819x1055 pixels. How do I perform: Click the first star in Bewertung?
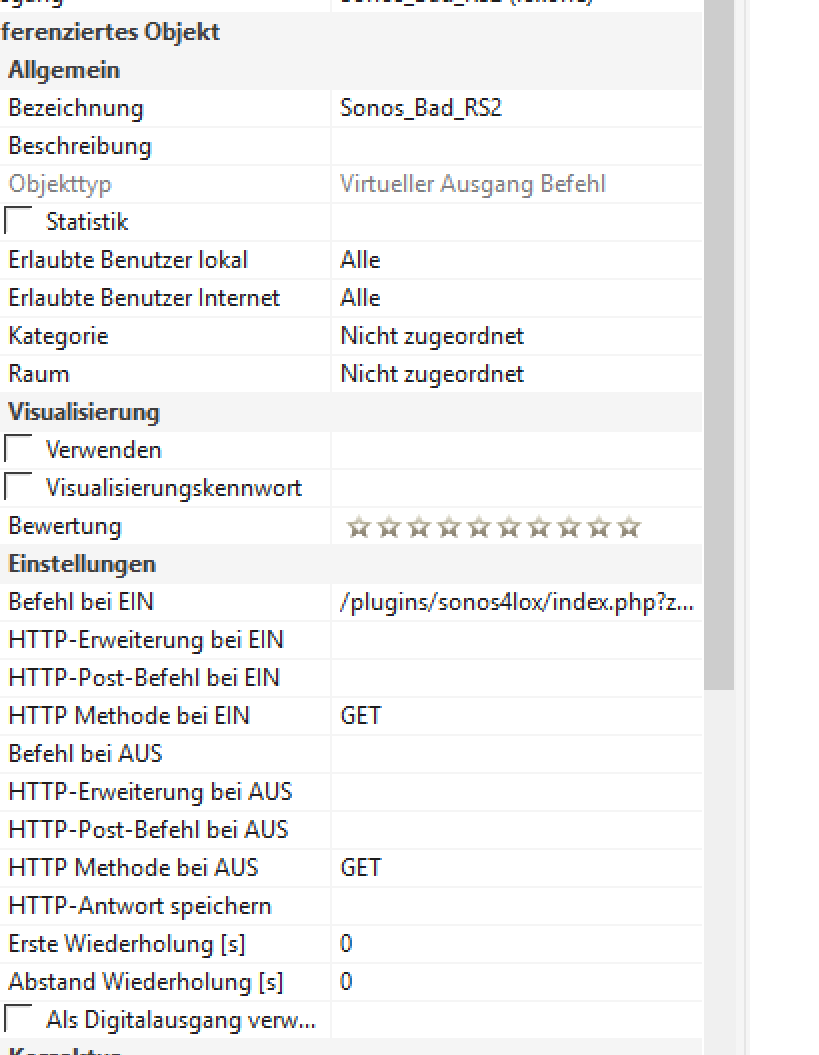(x=357, y=527)
